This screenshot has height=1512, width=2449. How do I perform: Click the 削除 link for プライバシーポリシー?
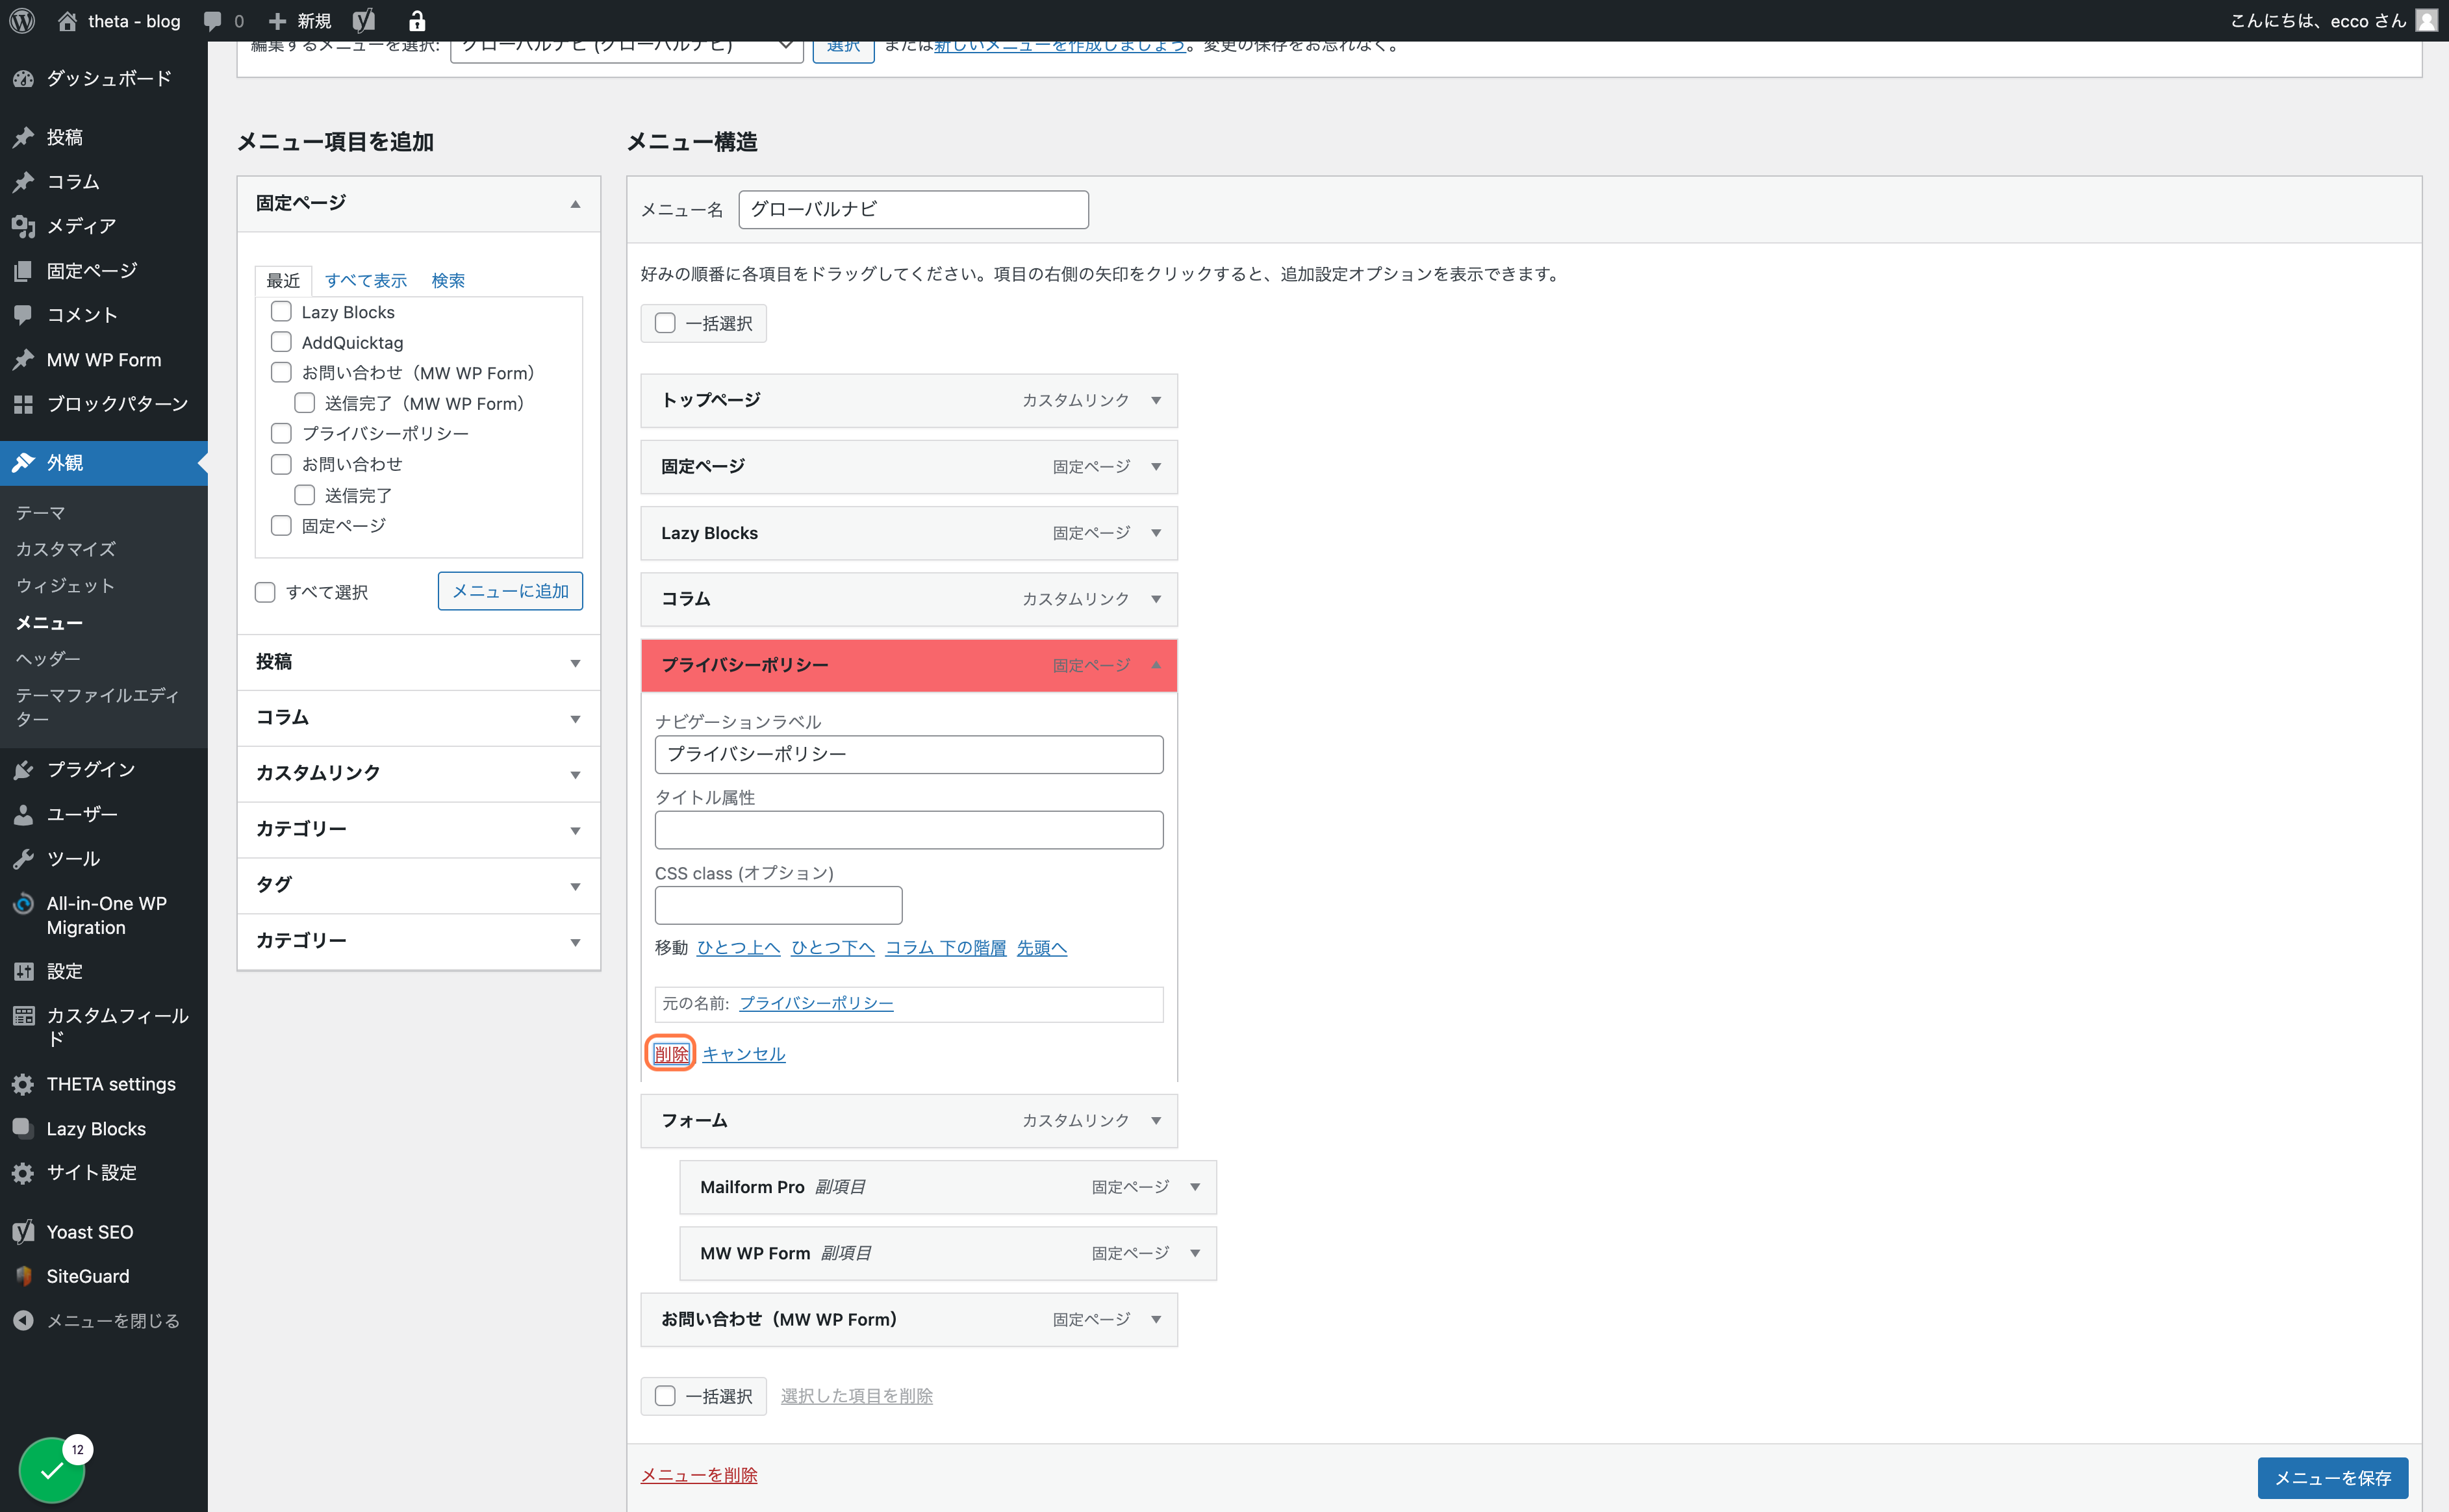coord(671,1054)
